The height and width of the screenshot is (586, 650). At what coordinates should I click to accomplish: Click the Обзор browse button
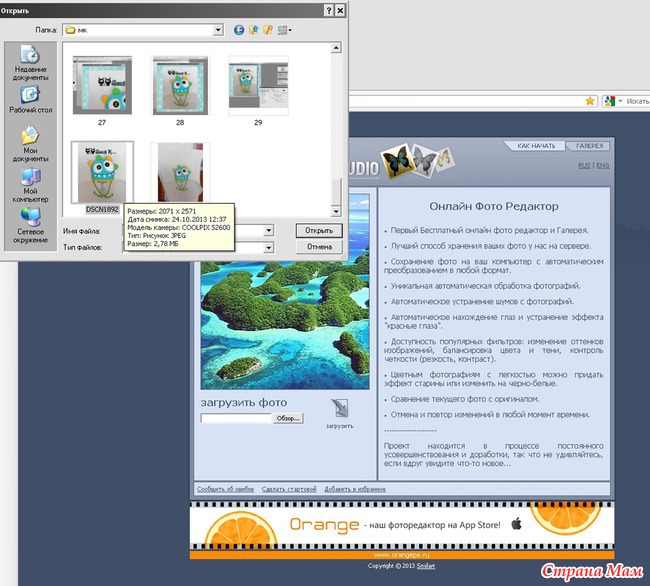(x=288, y=418)
